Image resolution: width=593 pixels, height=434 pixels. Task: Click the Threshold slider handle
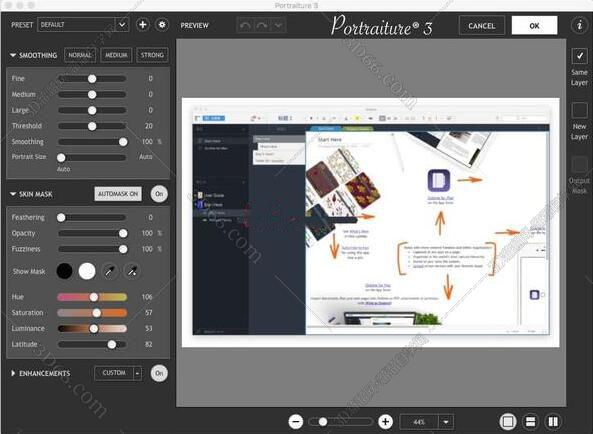click(92, 126)
